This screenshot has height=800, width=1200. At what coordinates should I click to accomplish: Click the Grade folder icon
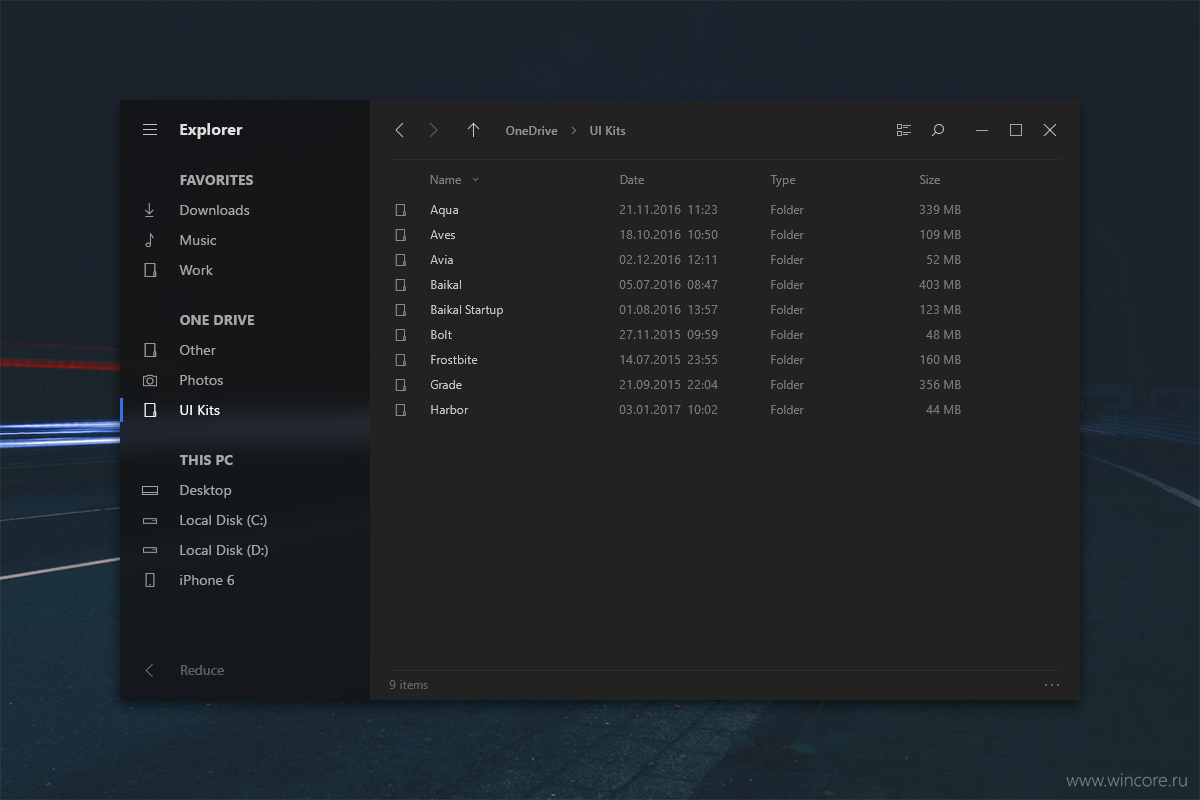[x=401, y=385]
